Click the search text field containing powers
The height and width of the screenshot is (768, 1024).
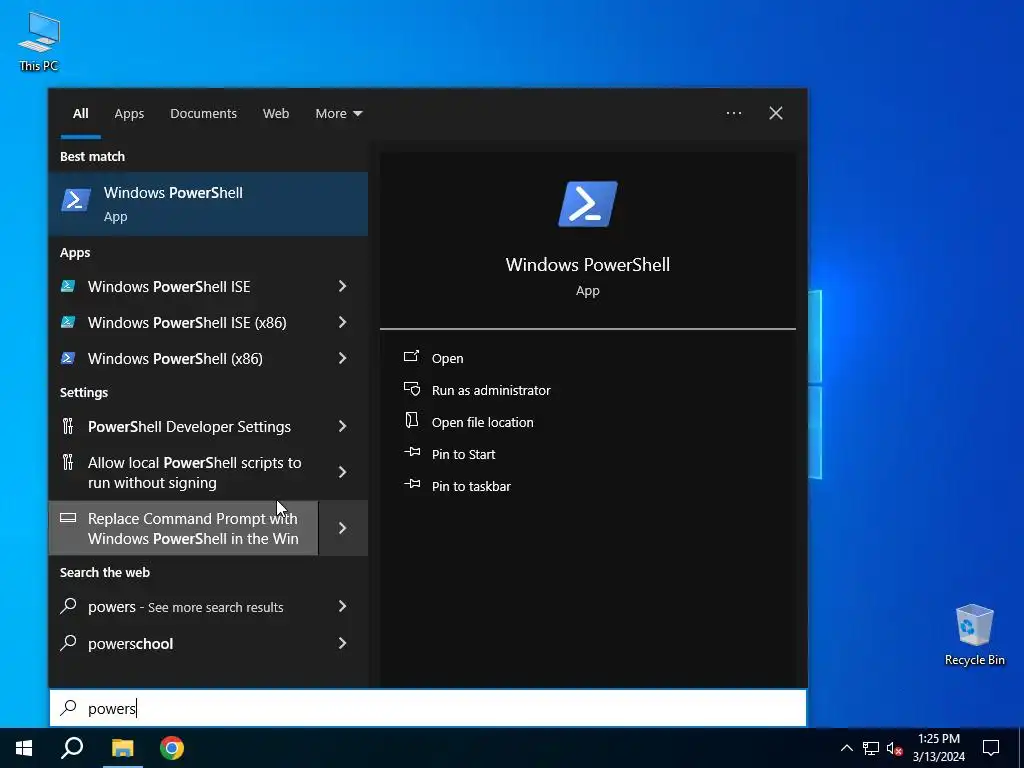428,708
